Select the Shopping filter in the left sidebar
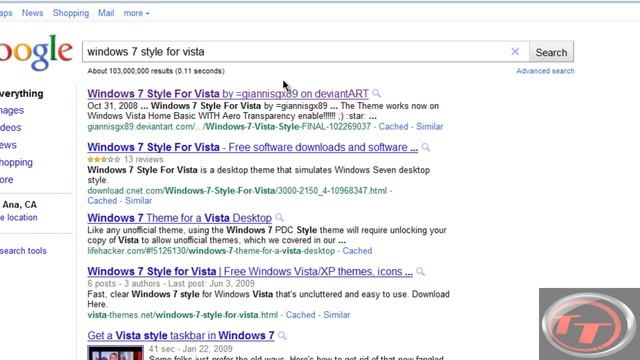The image size is (640, 360). [x=16, y=162]
